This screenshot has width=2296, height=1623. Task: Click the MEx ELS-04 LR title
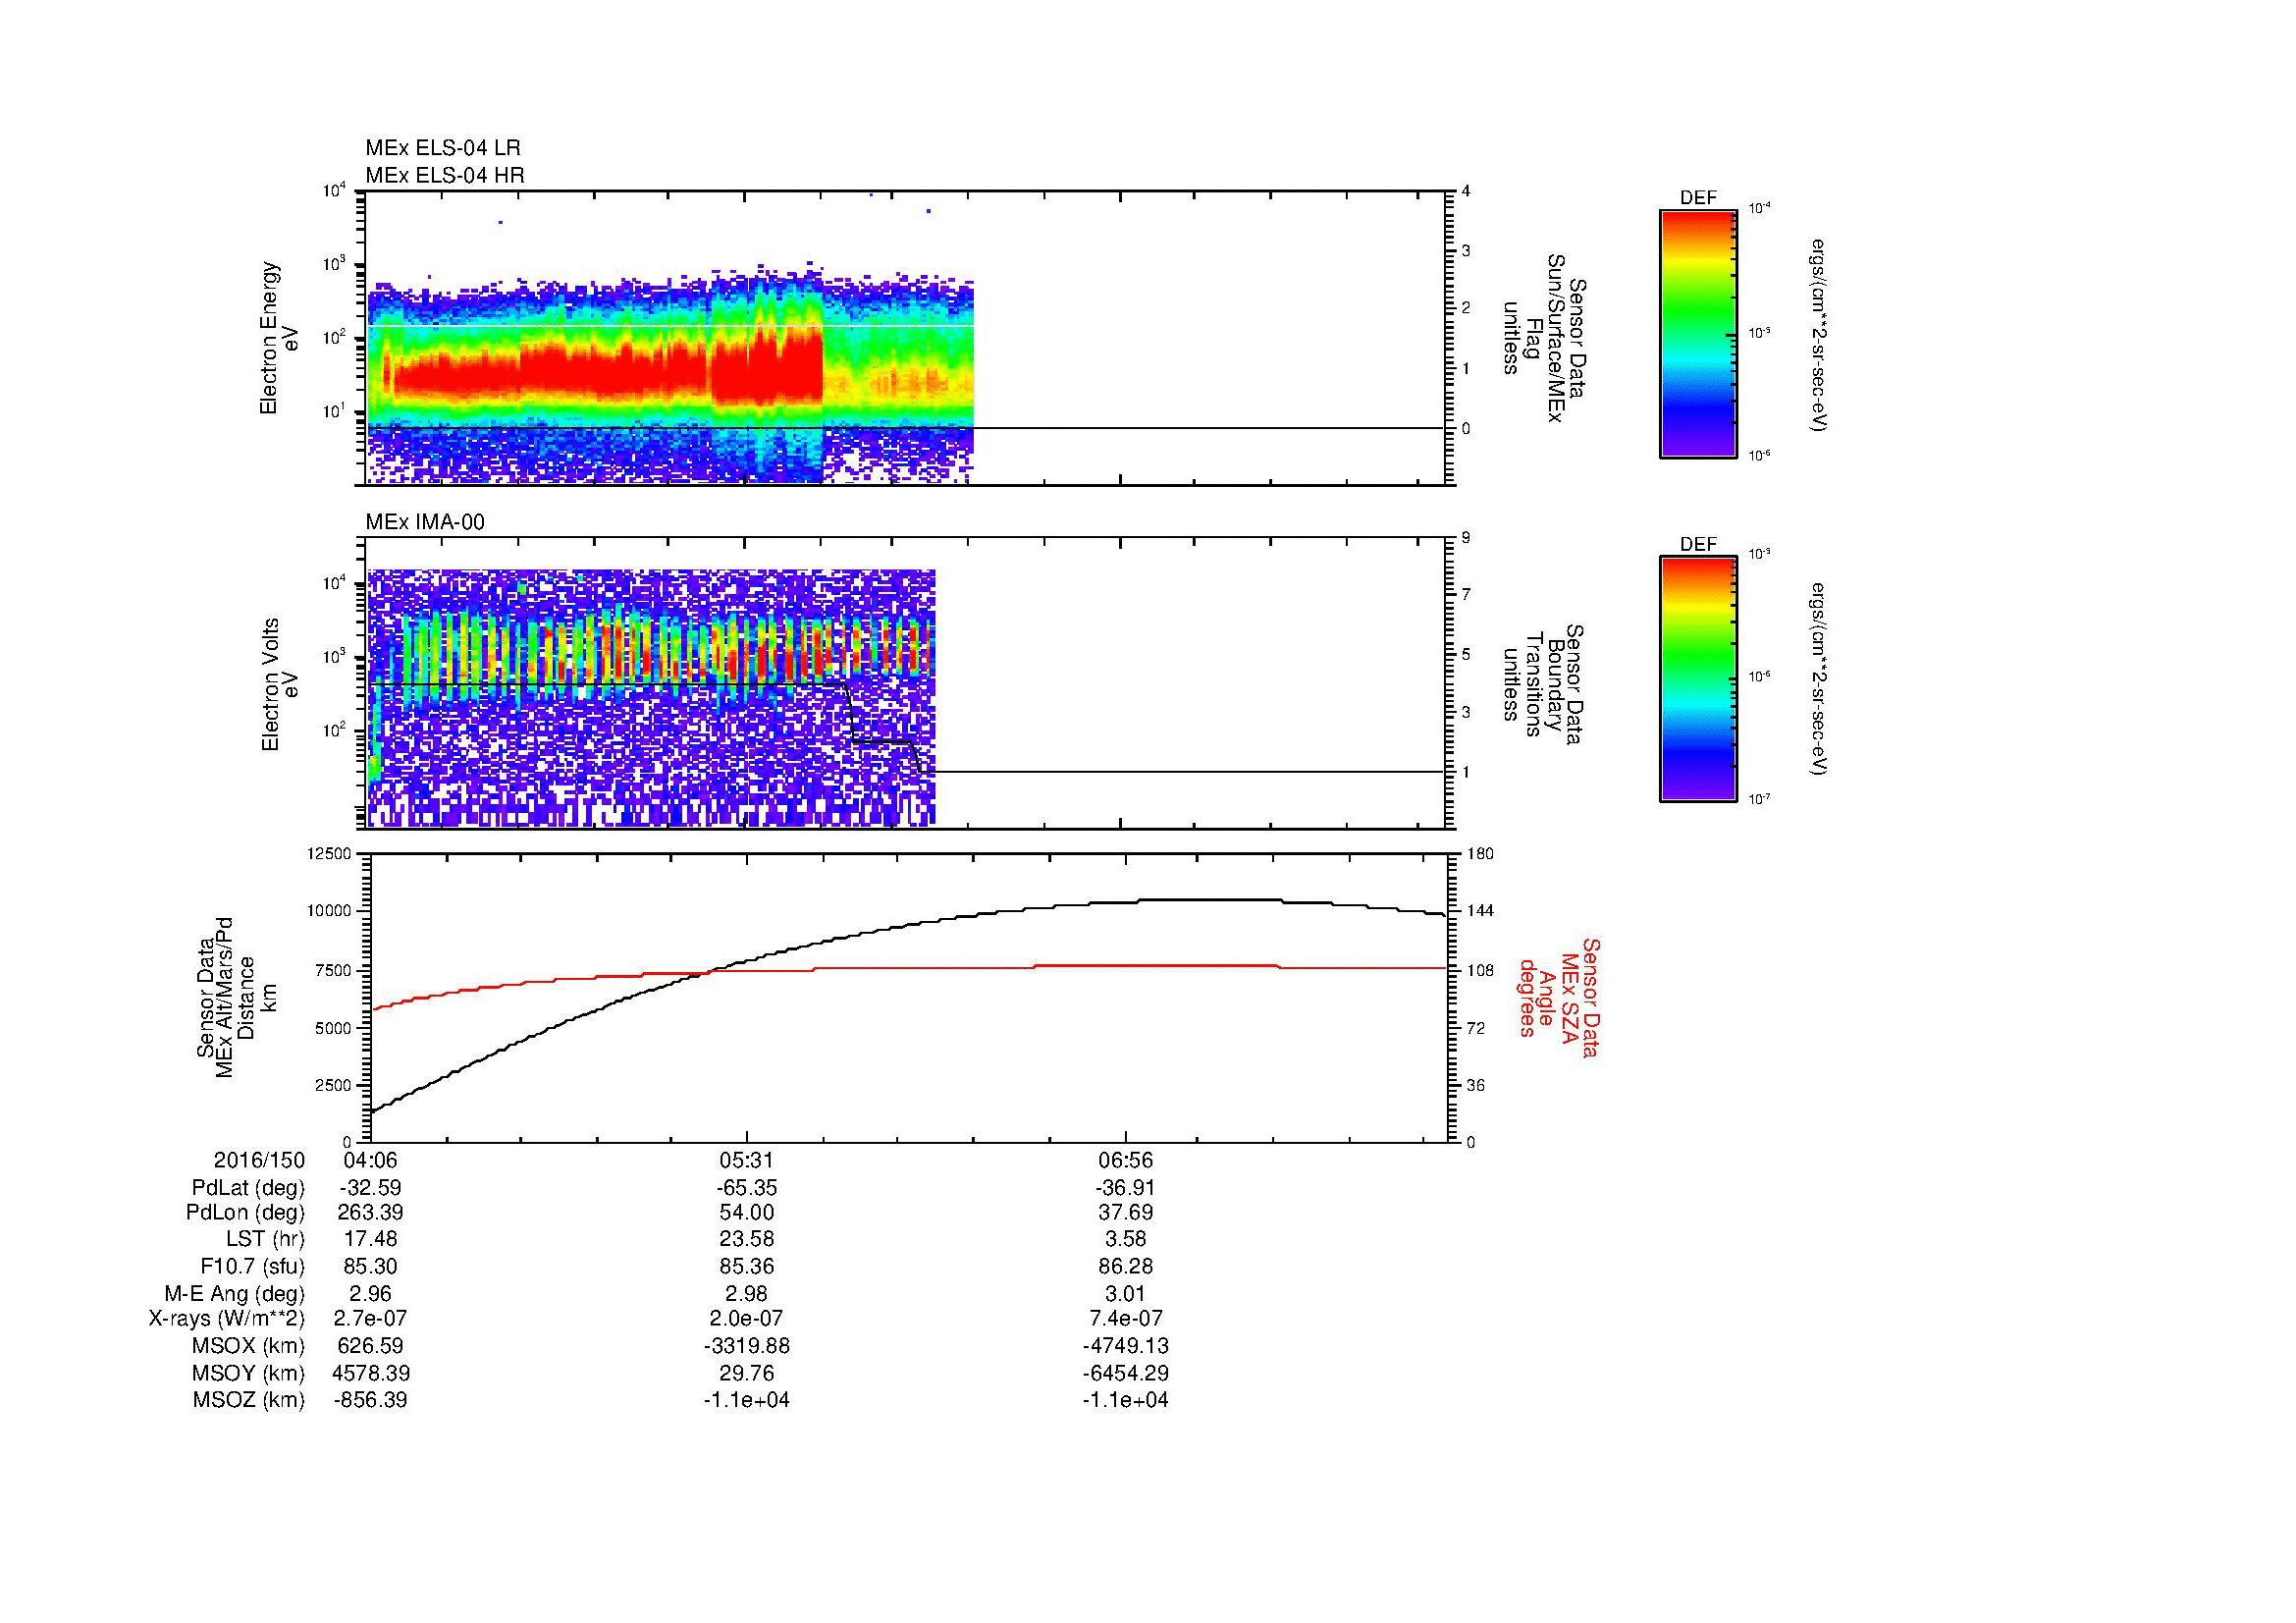click(443, 148)
